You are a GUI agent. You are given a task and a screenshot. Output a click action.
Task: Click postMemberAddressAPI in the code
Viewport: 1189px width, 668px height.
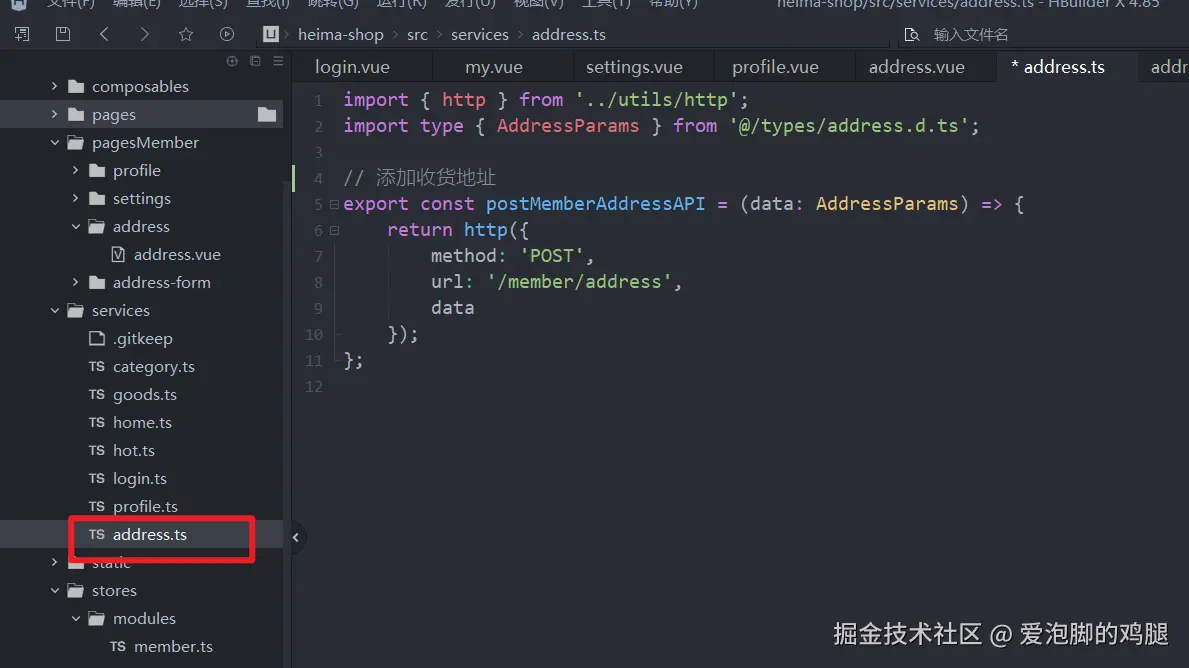[595, 204]
